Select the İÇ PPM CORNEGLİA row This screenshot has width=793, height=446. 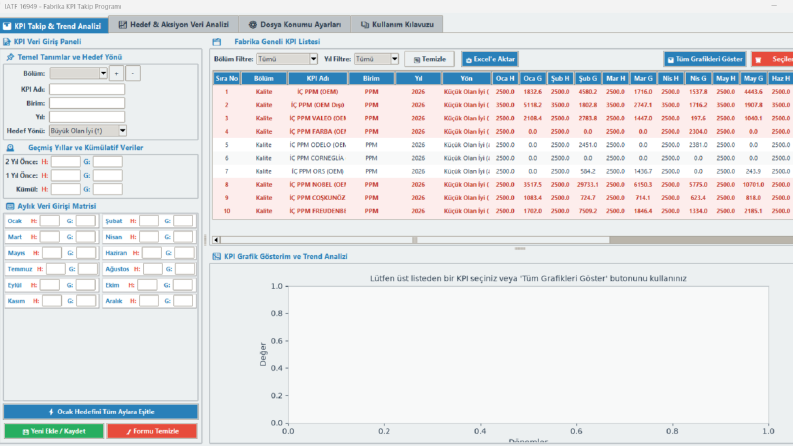click(x=503, y=158)
